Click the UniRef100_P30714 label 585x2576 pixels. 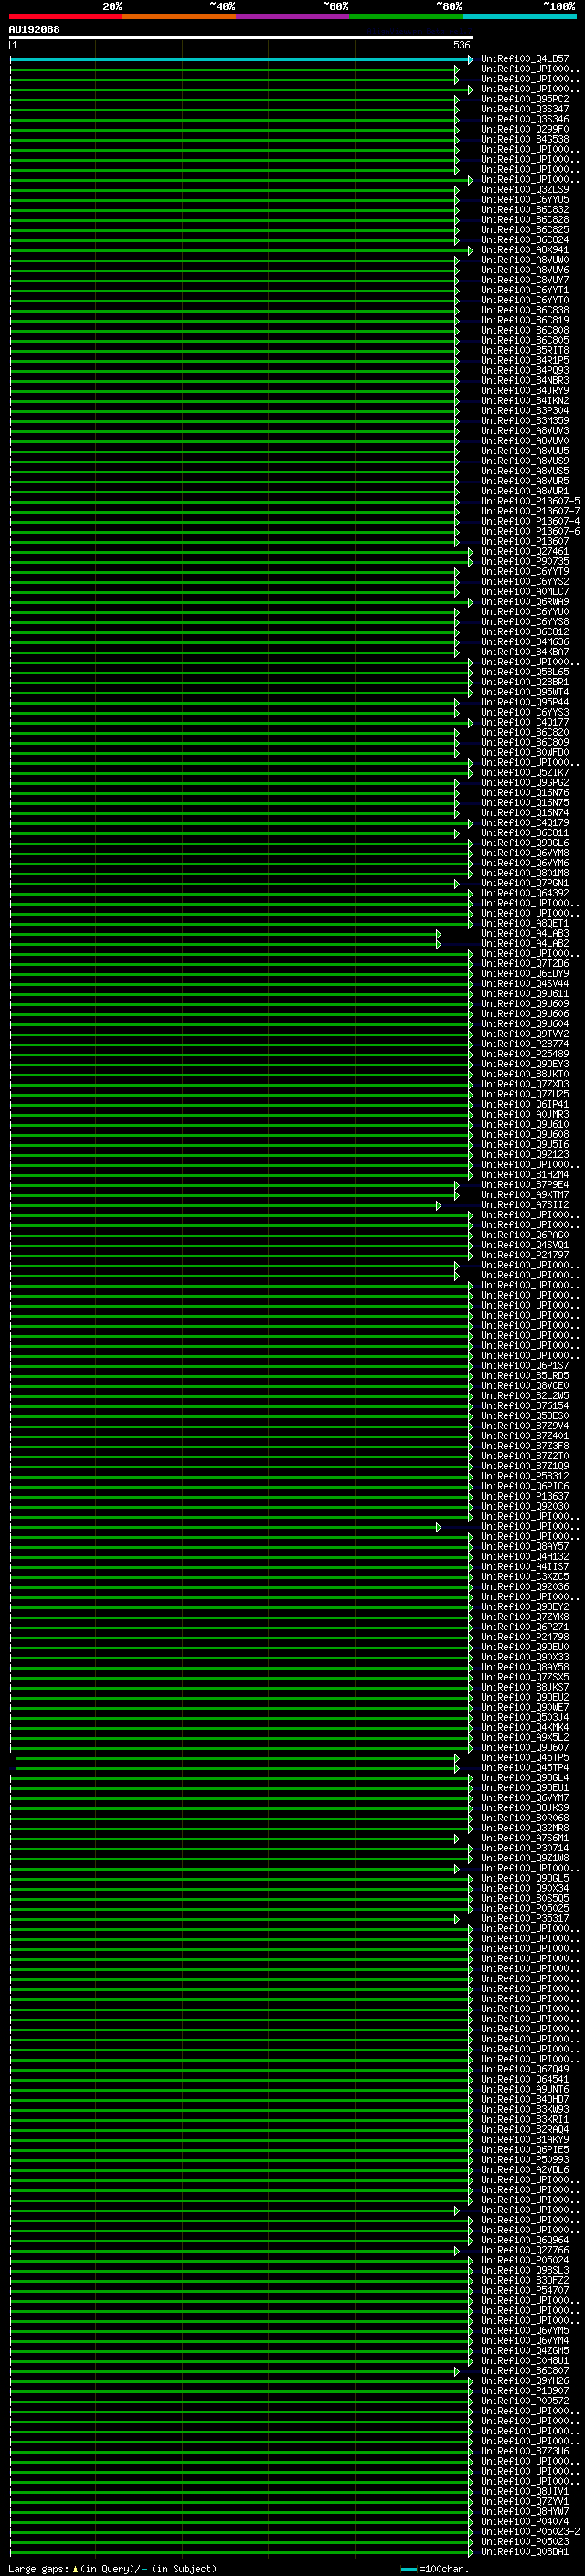click(524, 1849)
